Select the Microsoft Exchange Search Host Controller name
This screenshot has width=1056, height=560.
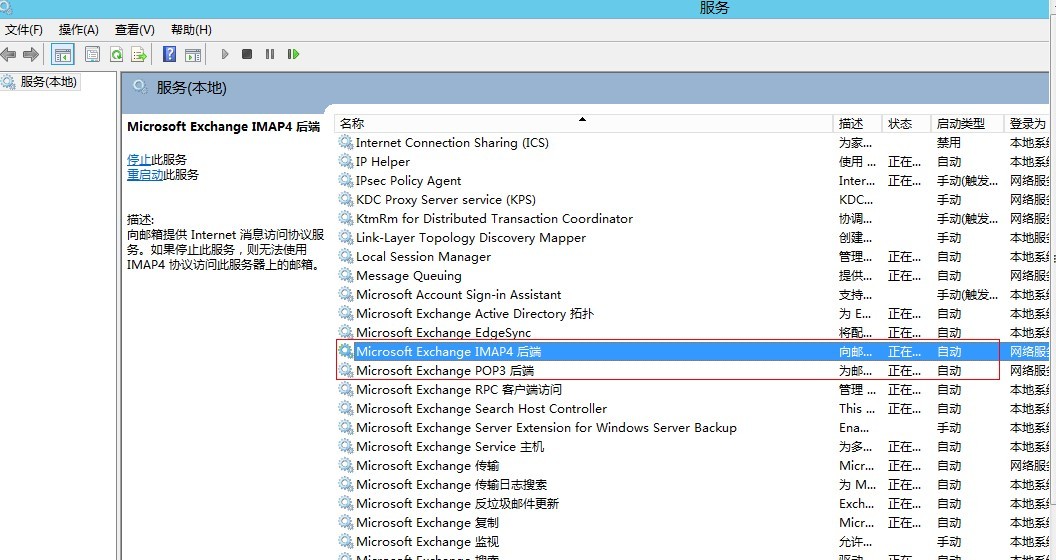(482, 409)
